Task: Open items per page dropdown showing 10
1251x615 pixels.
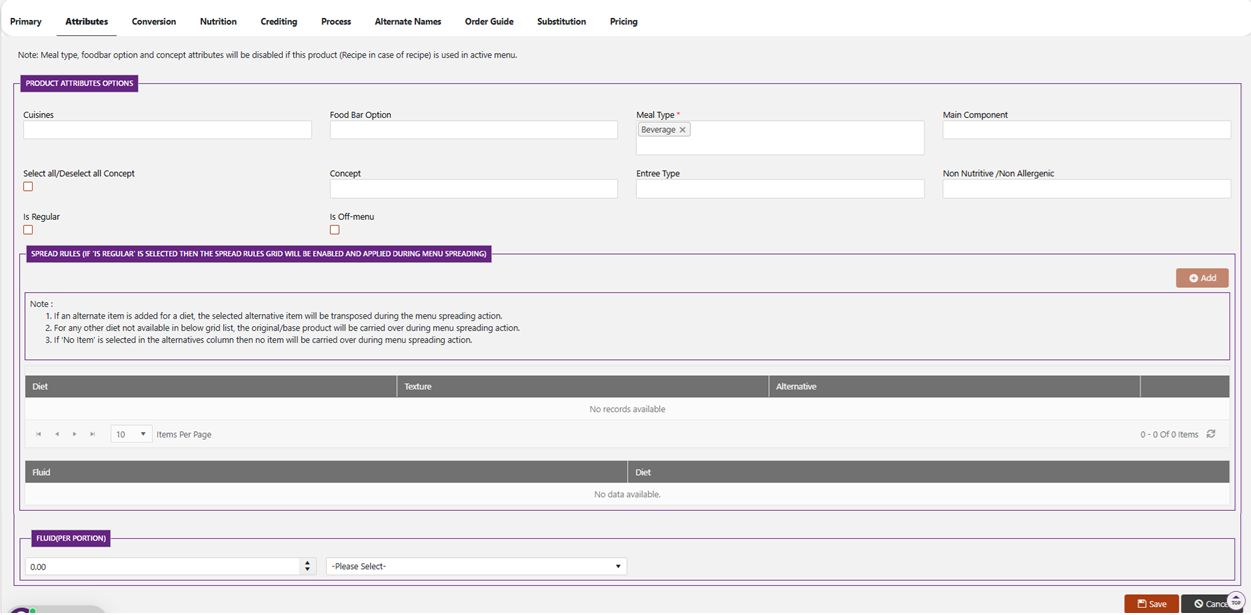Action: 131,434
